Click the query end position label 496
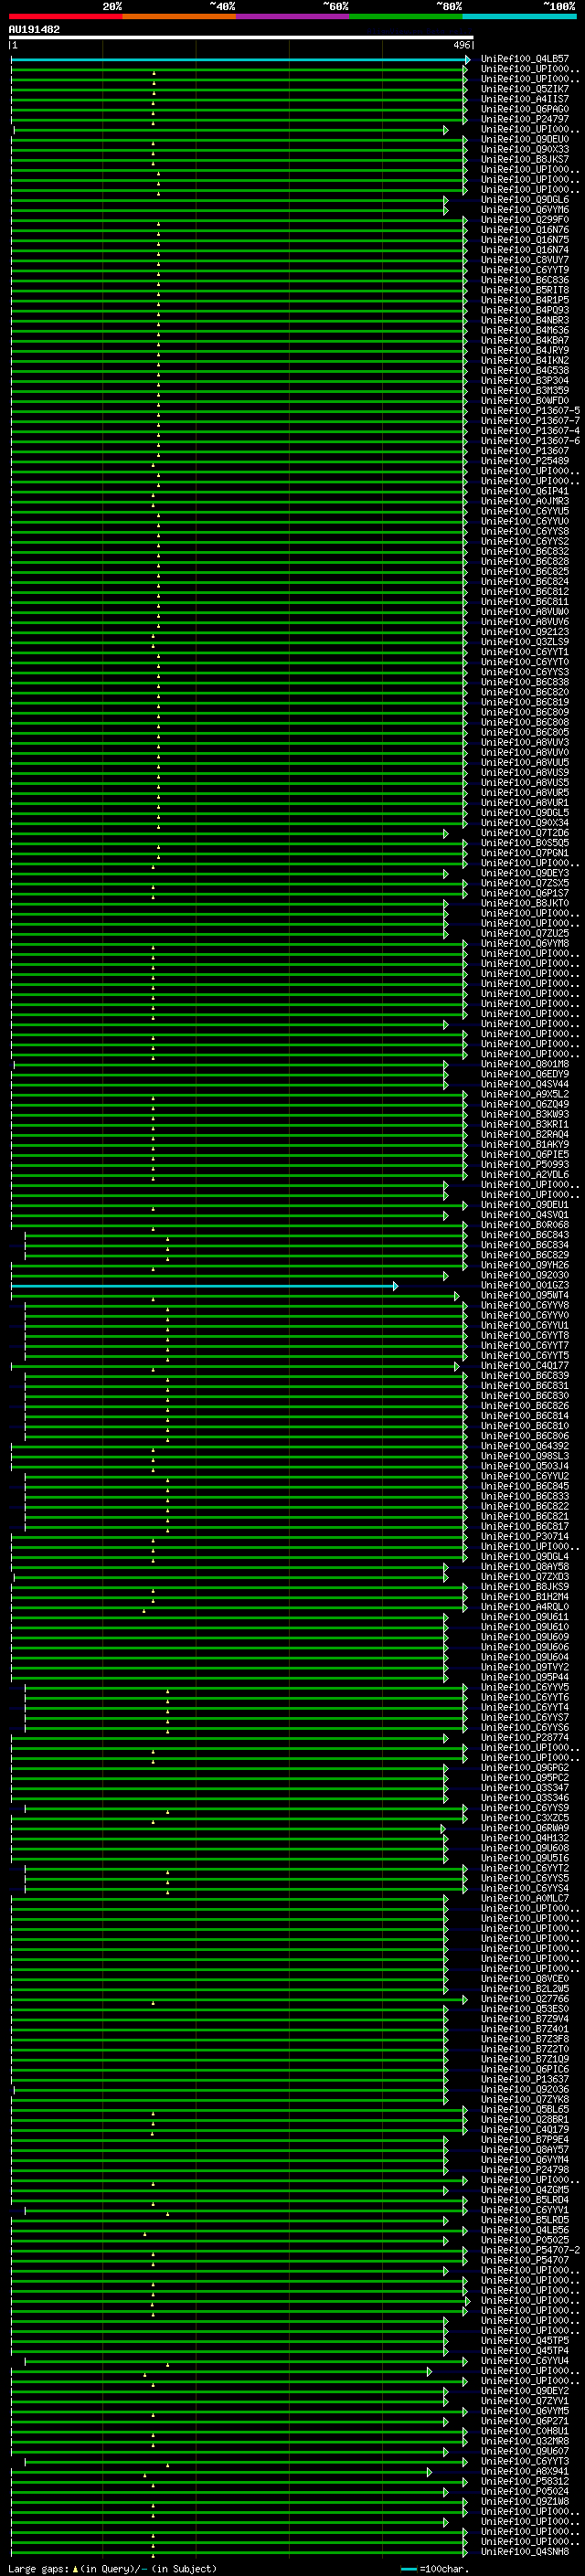The height and width of the screenshot is (2576, 585). [x=461, y=45]
